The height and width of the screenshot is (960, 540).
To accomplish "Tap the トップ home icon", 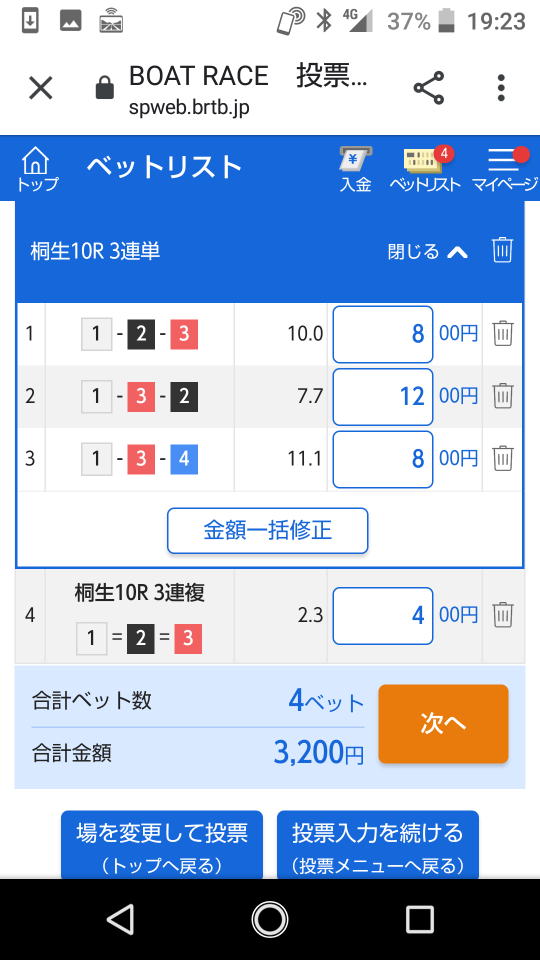I will [37, 169].
